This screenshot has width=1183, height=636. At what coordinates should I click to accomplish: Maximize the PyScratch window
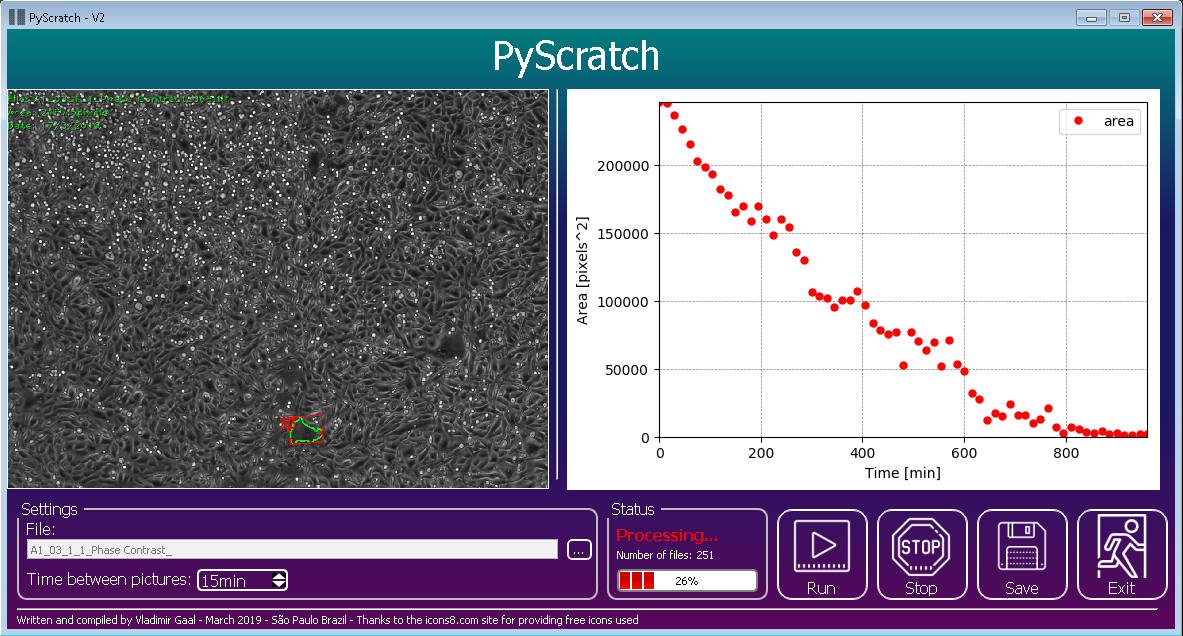[1124, 17]
